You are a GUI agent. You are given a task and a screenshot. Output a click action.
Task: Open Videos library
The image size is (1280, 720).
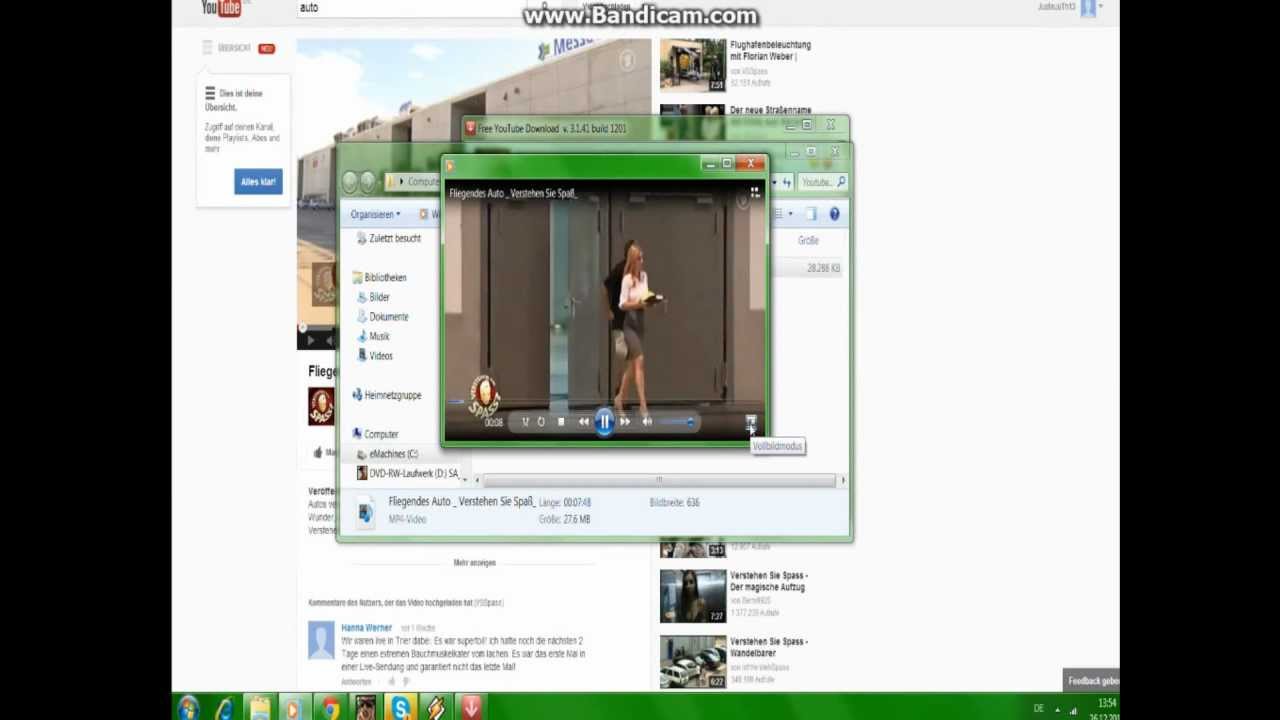point(374,355)
